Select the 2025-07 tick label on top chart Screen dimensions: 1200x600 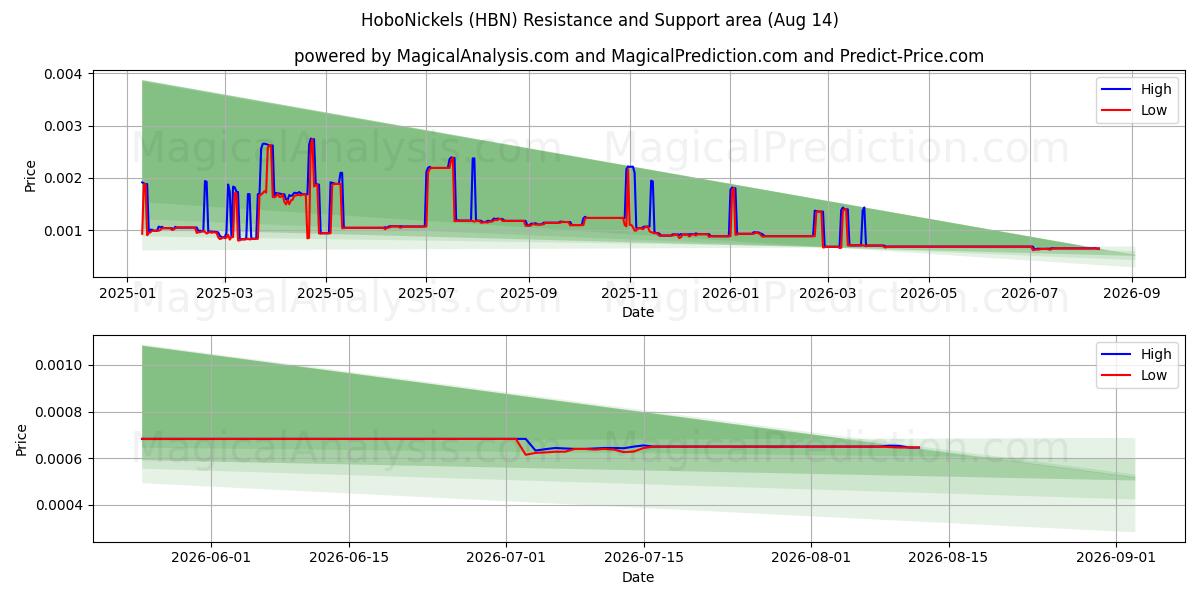[x=426, y=295]
